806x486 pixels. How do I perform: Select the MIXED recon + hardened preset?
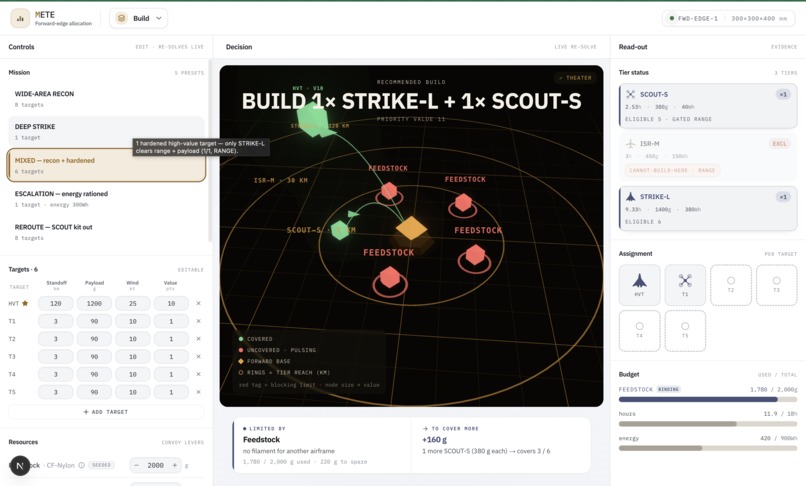106,165
